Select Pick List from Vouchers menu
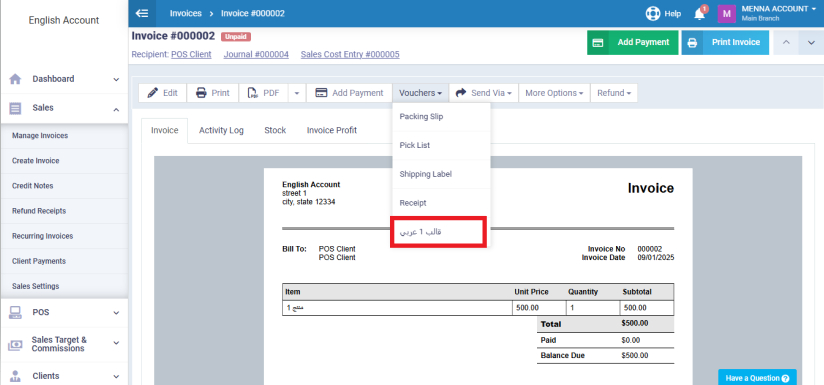This screenshot has height=385, width=824. [x=441, y=145]
